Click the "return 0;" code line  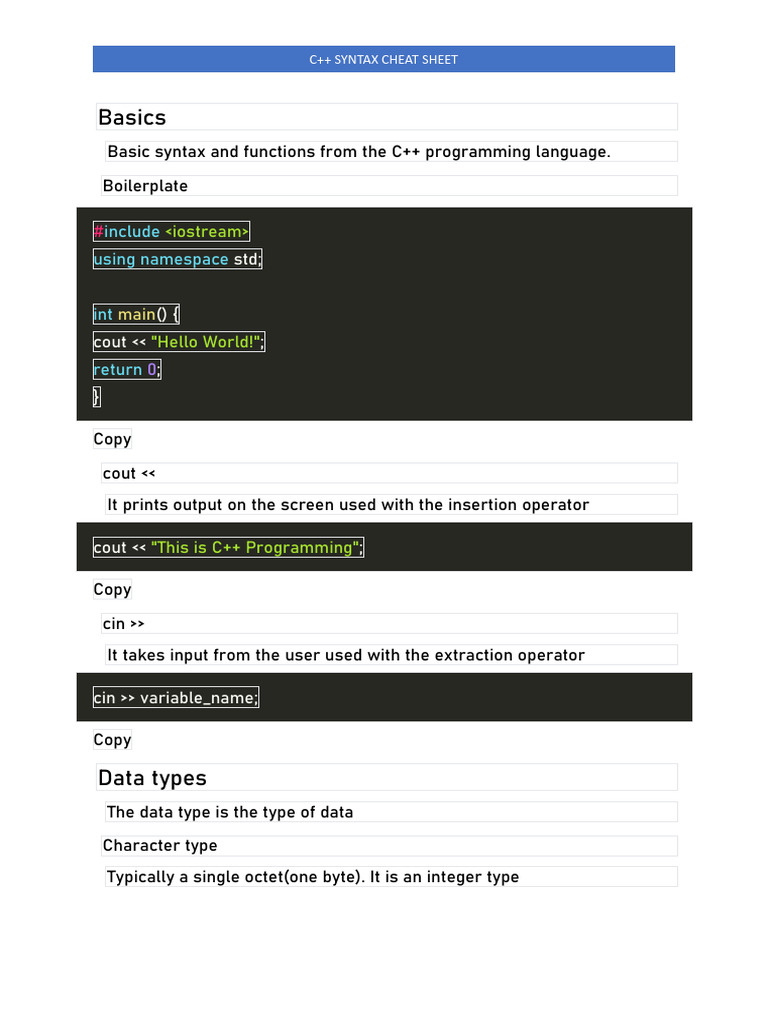(127, 369)
